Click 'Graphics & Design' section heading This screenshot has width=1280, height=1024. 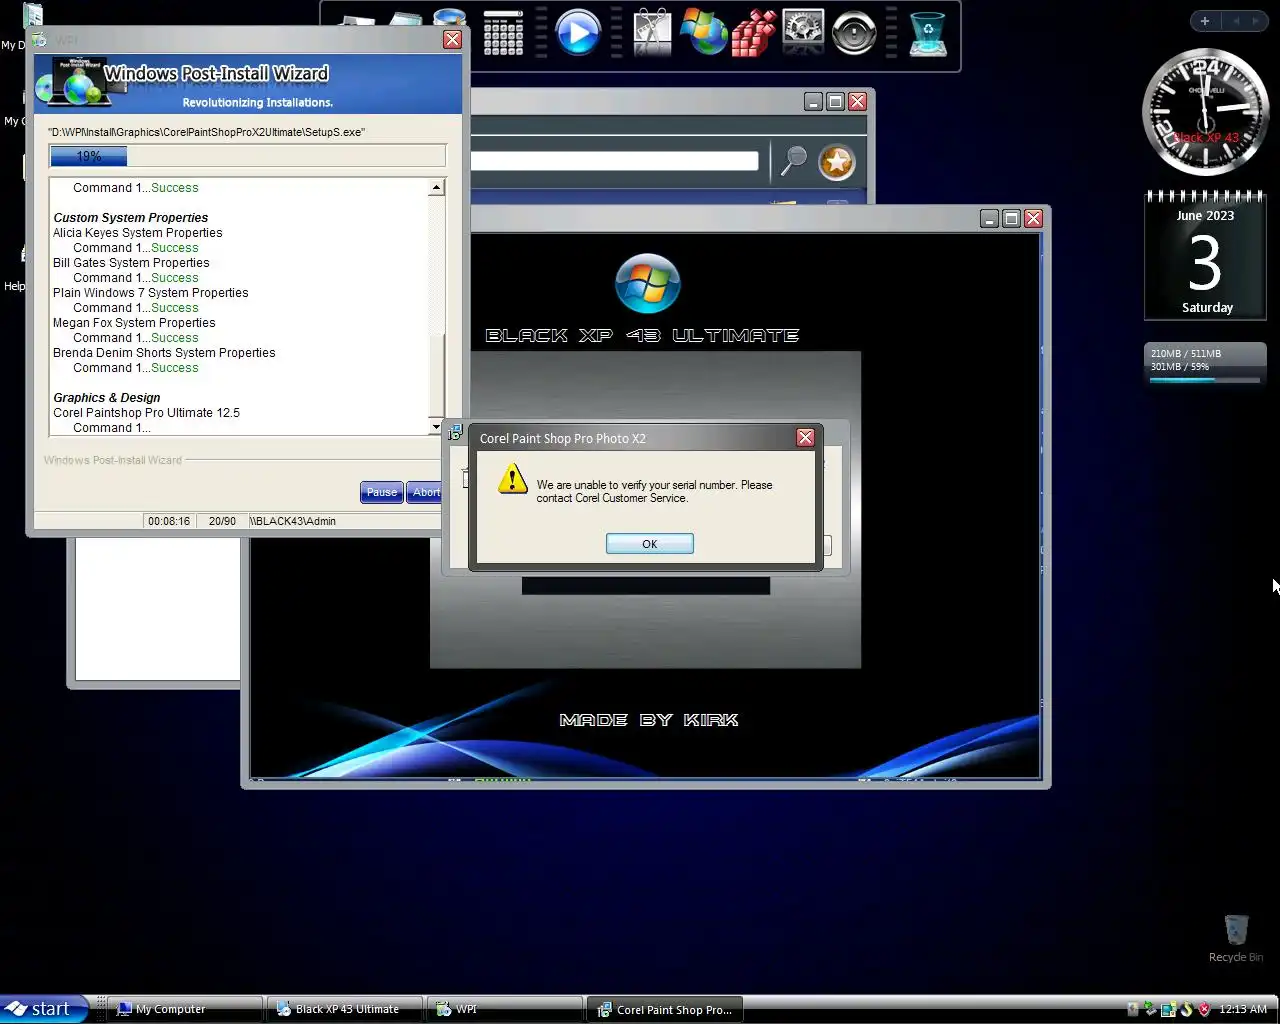[107, 397]
